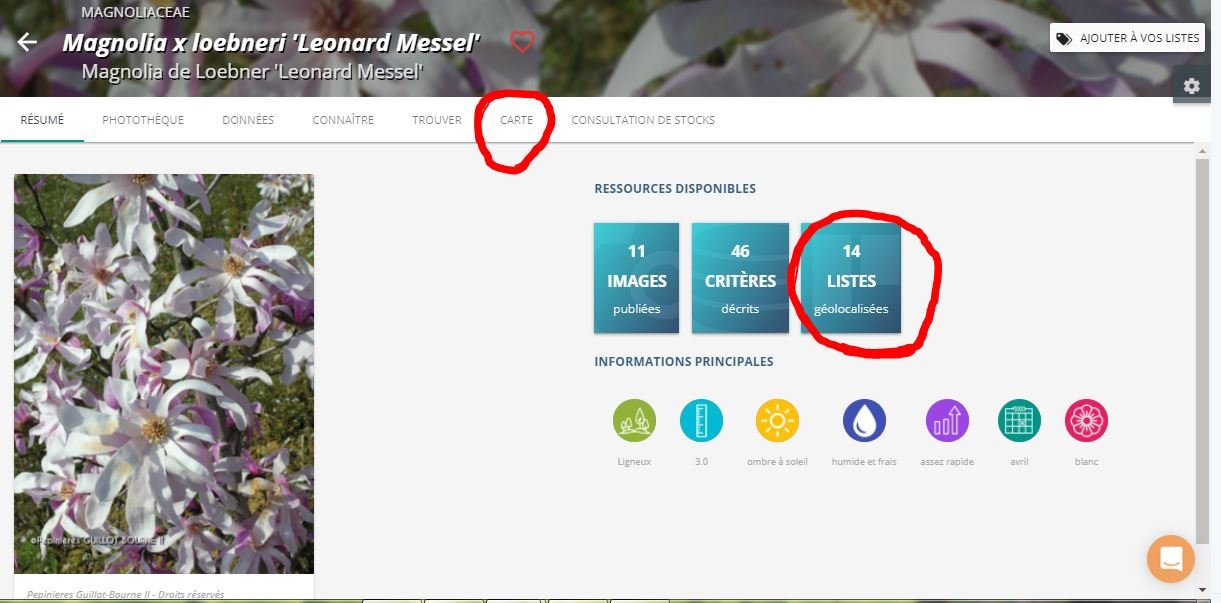The width and height of the screenshot is (1221, 603).
Task: Click the growth rate chart icon
Action: click(947, 421)
